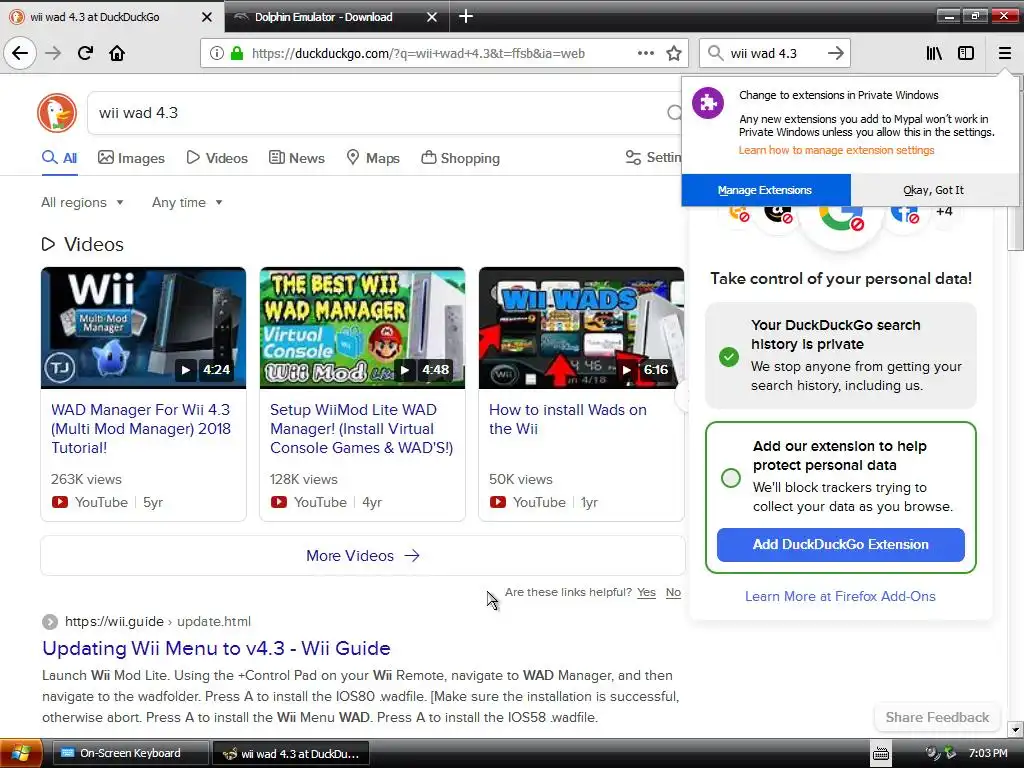The width and height of the screenshot is (1024, 768).
Task: Click the 7:03 PM taskbar clock
Action: 988,754
